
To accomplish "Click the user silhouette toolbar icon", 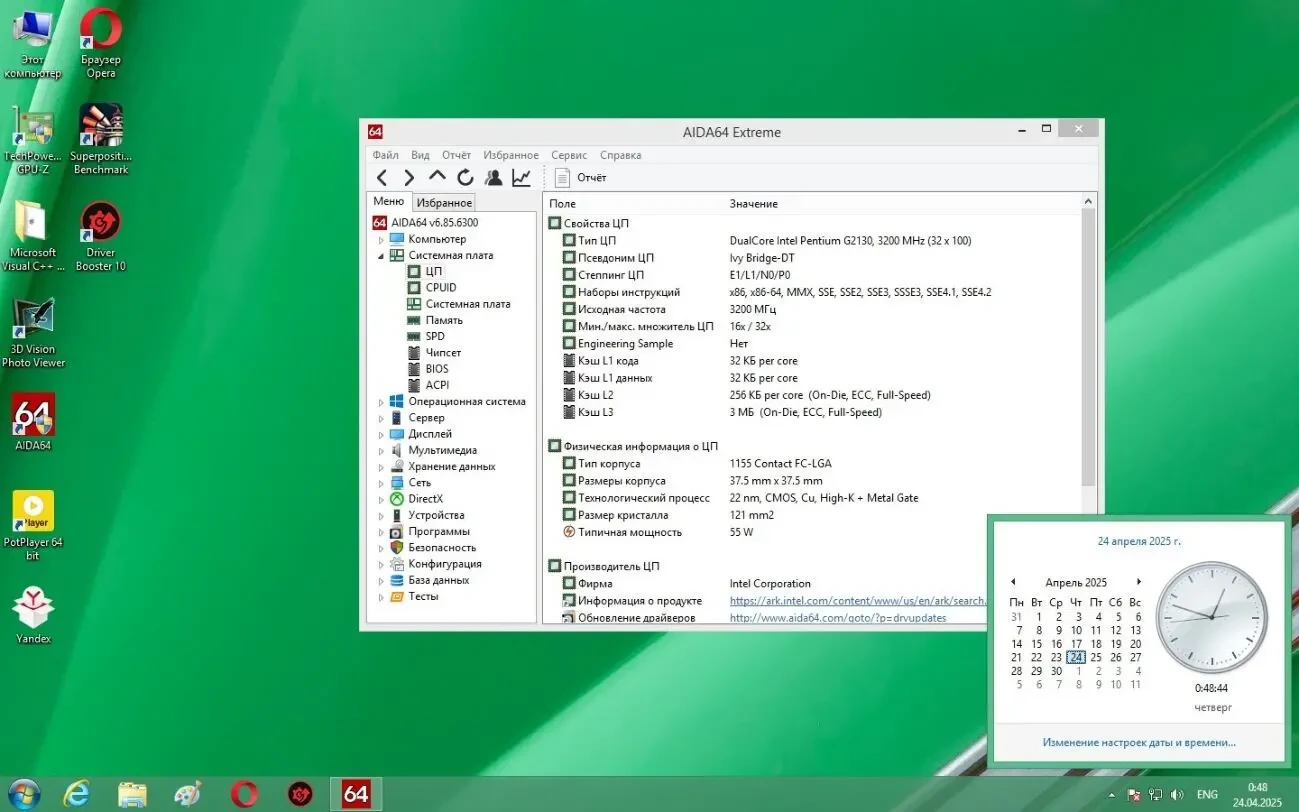I will (493, 177).
